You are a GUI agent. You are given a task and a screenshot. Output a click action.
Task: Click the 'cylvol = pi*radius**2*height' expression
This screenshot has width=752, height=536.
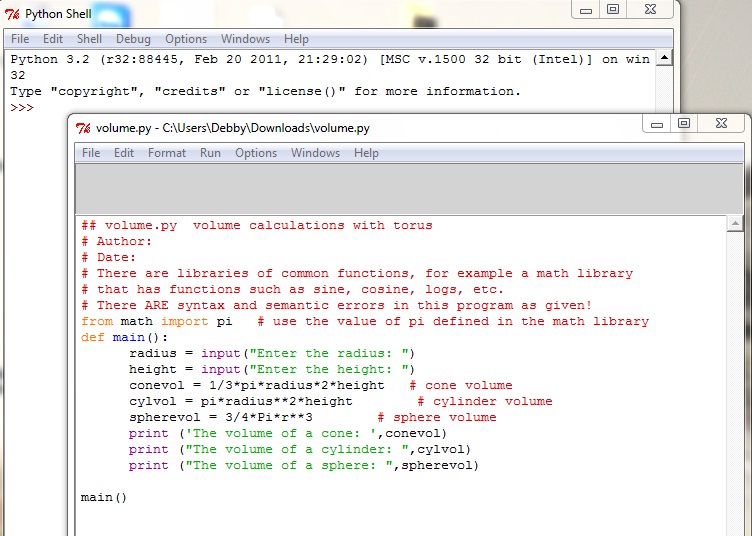(x=240, y=401)
